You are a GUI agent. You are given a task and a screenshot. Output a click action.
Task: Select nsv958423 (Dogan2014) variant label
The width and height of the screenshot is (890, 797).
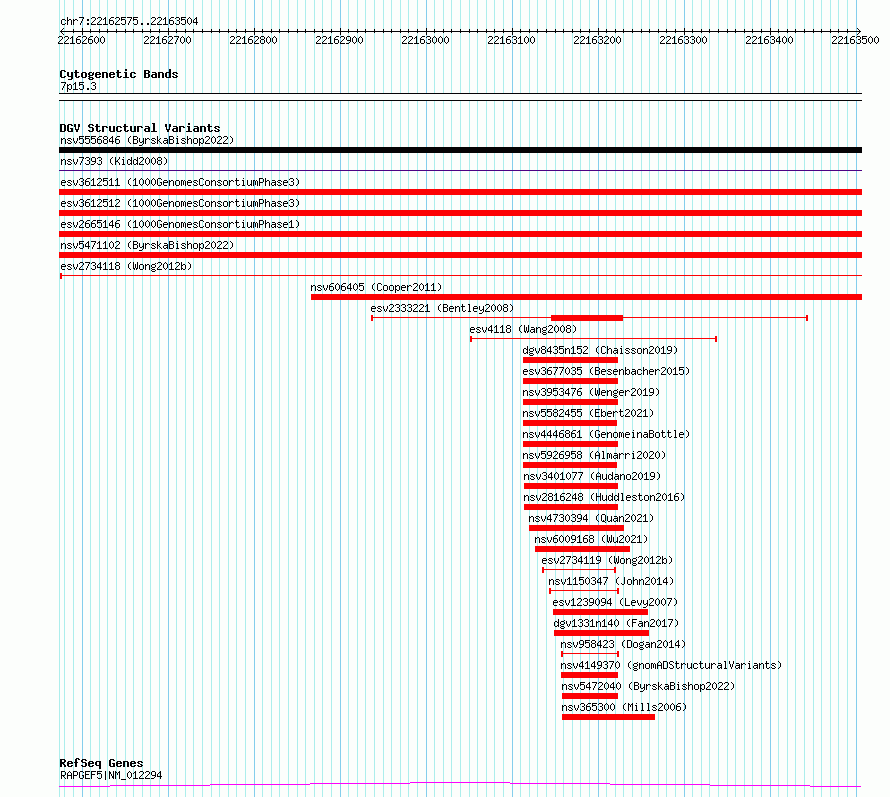pos(623,644)
